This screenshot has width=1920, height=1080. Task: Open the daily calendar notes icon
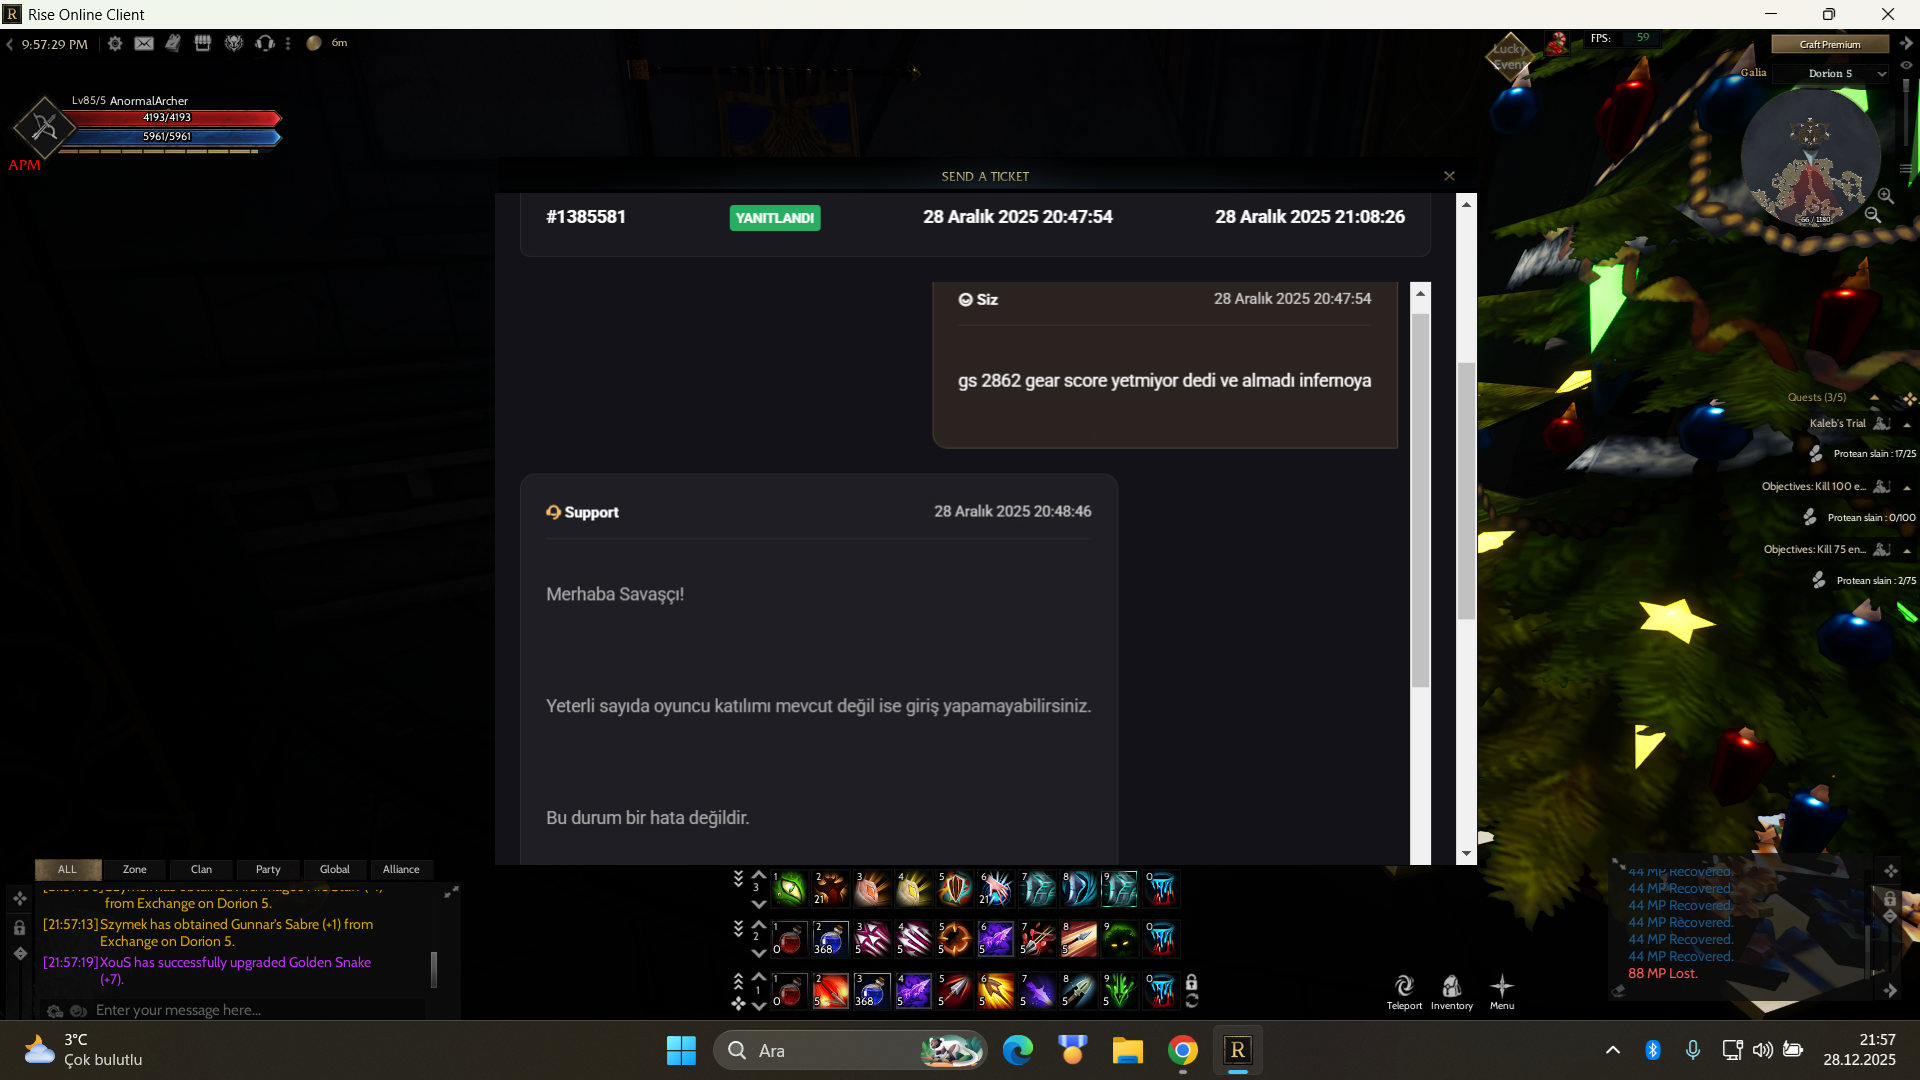(x=173, y=44)
